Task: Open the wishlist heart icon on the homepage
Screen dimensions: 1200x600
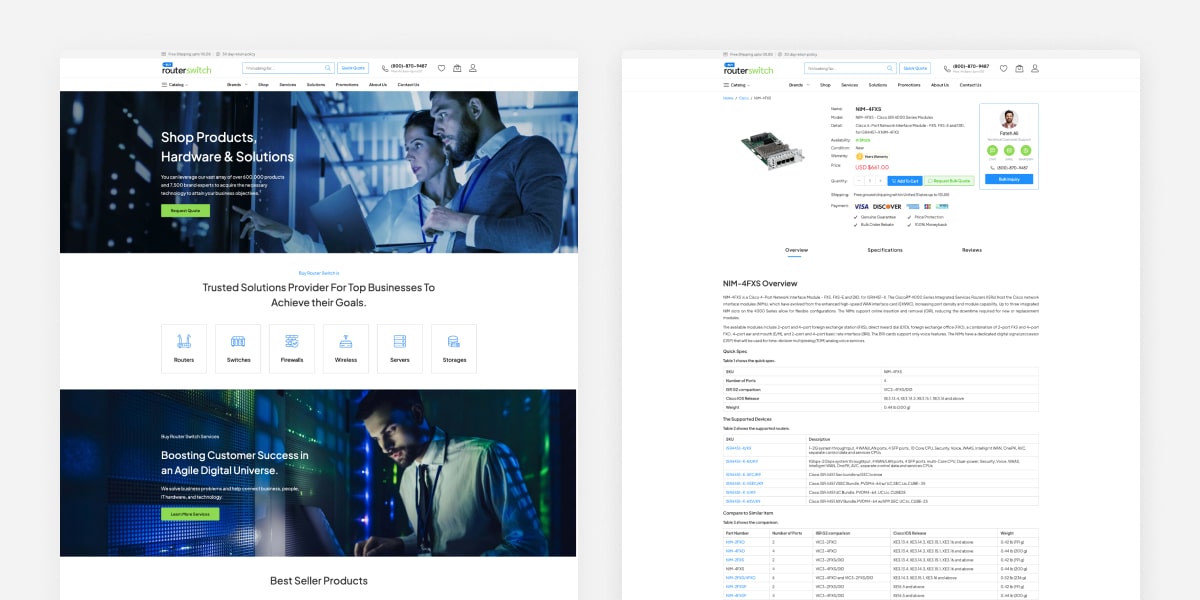Action: point(441,68)
